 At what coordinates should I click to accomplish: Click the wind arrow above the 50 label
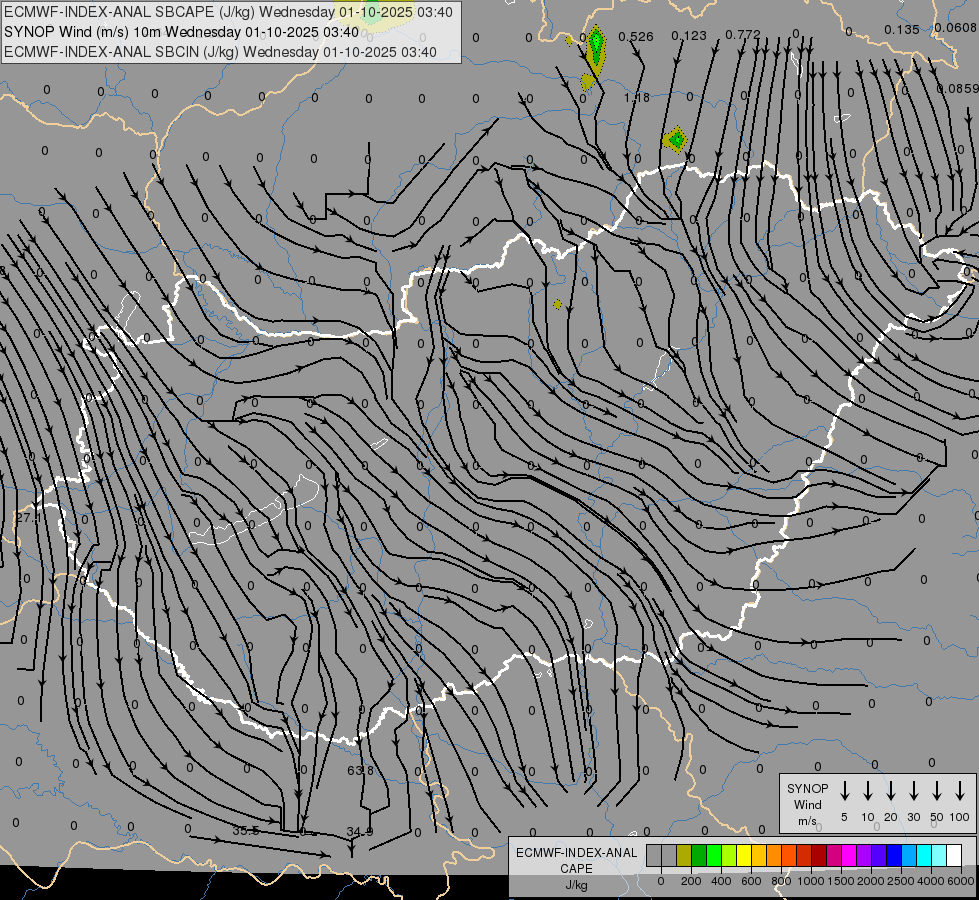point(937,791)
